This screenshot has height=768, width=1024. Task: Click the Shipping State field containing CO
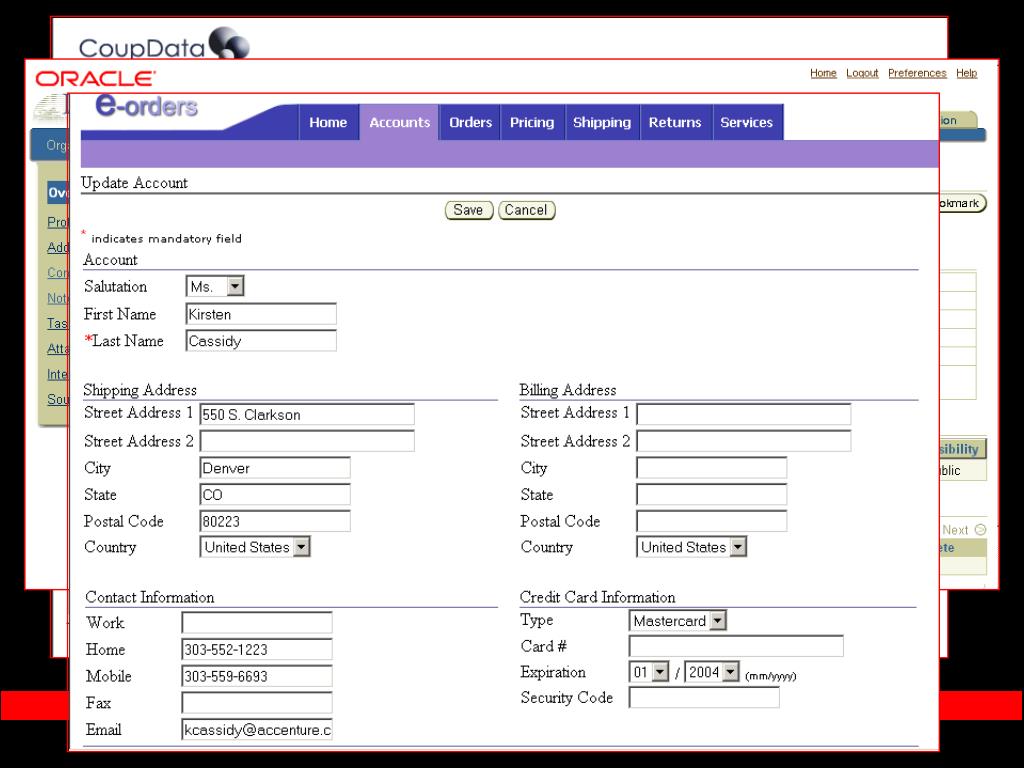pyautogui.click(x=275, y=494)
